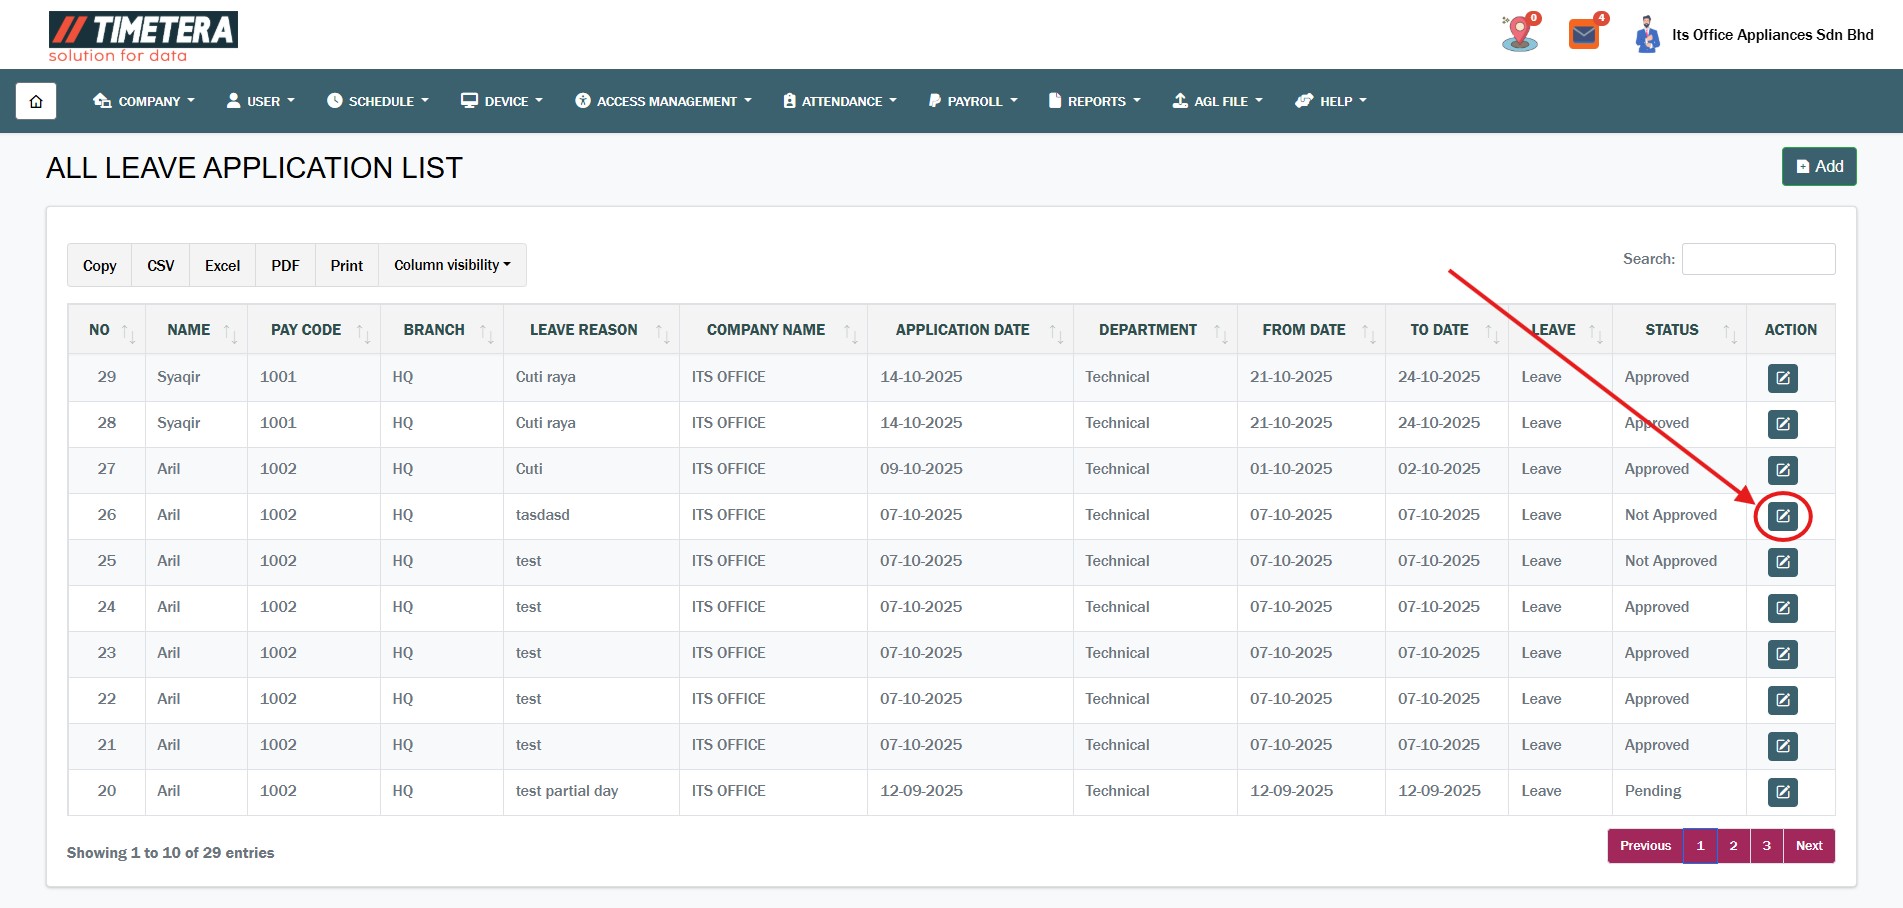Open the location pin notification icon
Screen dimensions: 1903x908
(x=1519, y=34)
